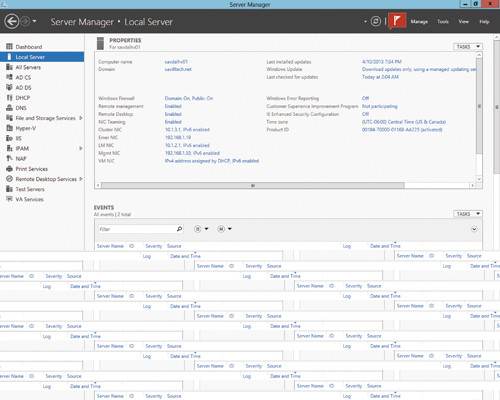500x400 pixels.
Task: Click Properties vertical scrollbar up arrow
Action: [479, 55]
